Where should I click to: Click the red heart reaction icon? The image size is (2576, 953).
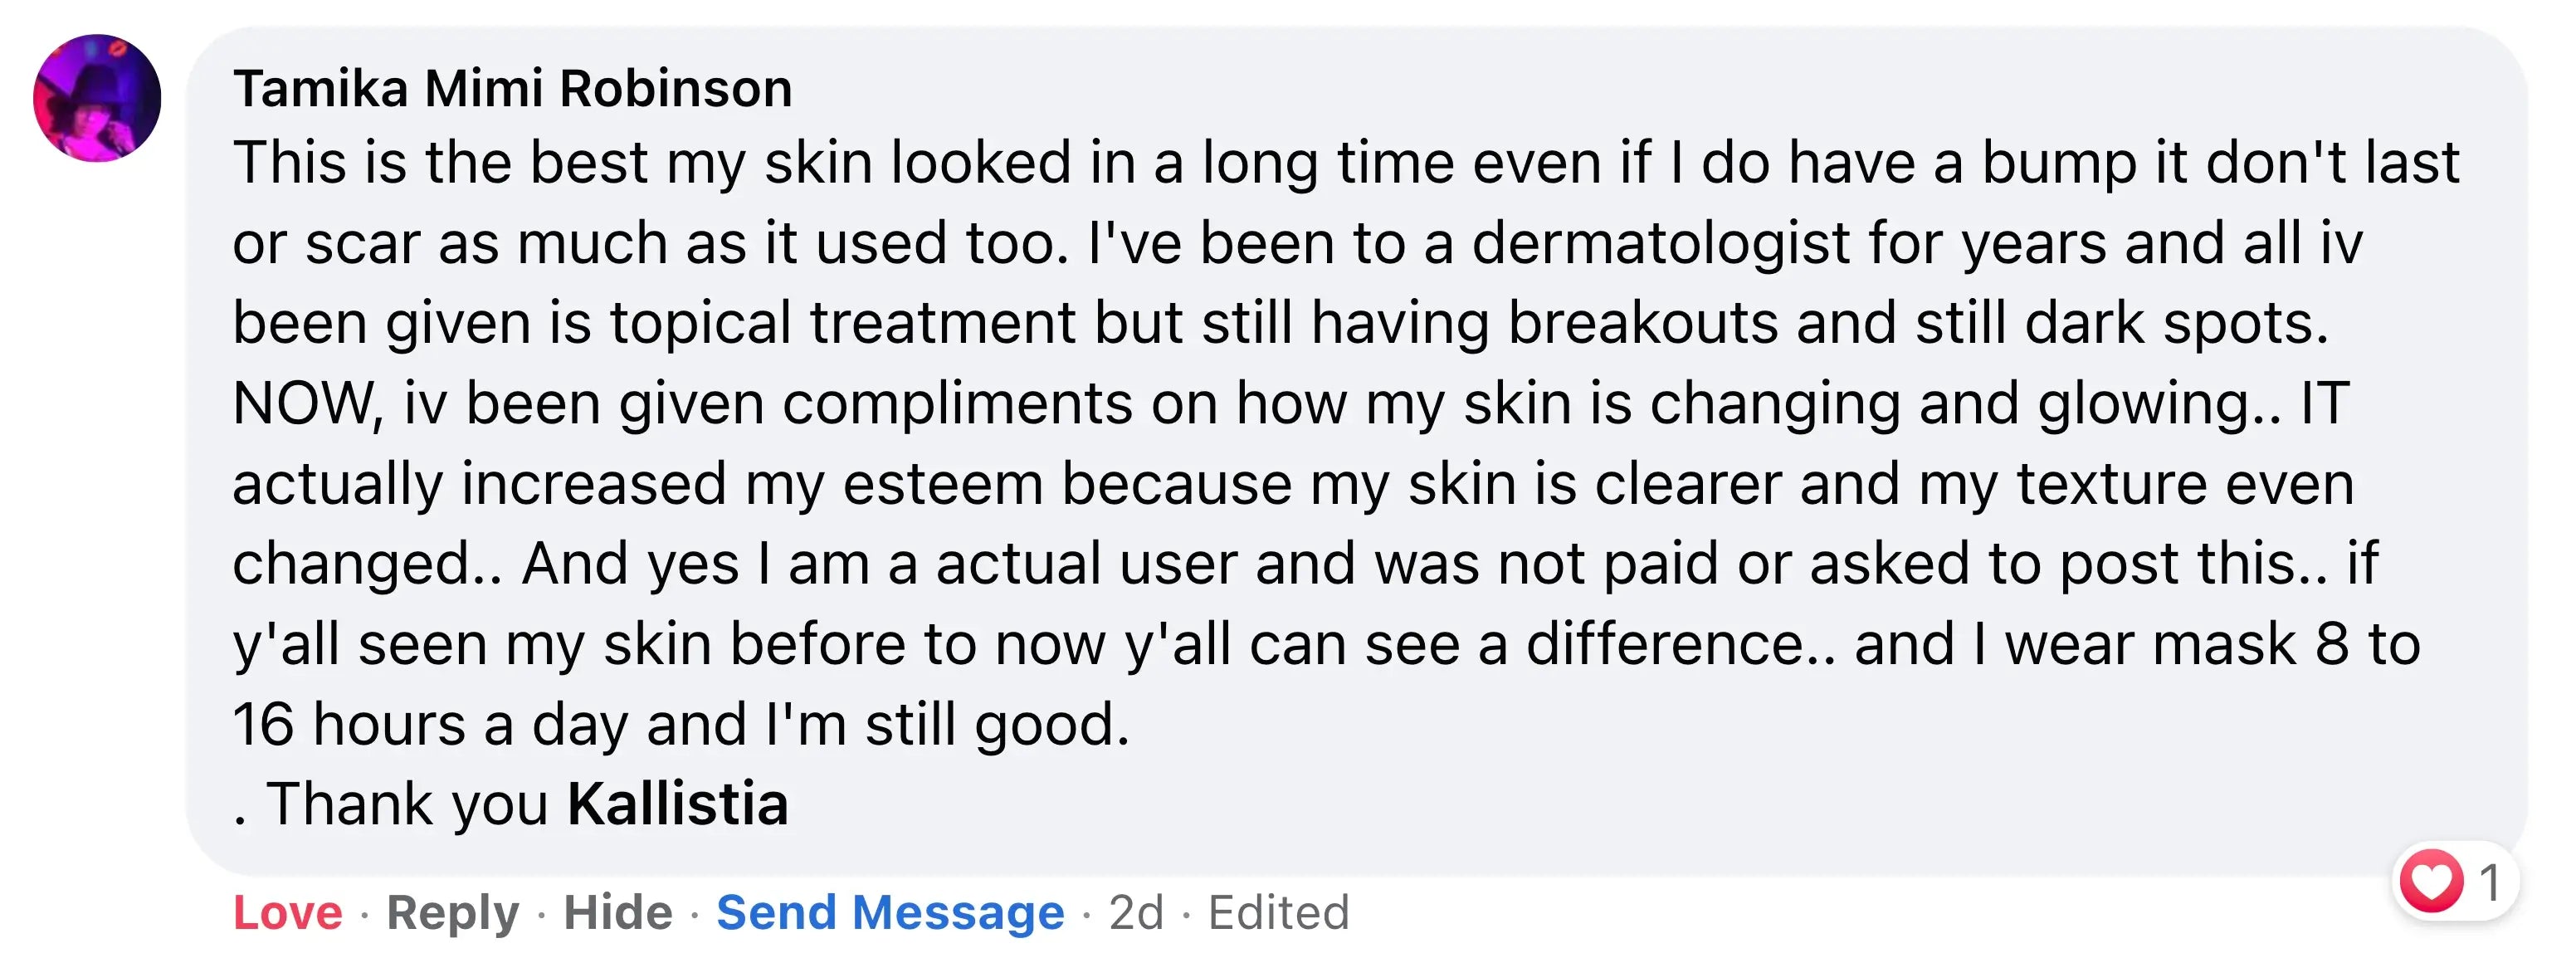point(2432,881)
